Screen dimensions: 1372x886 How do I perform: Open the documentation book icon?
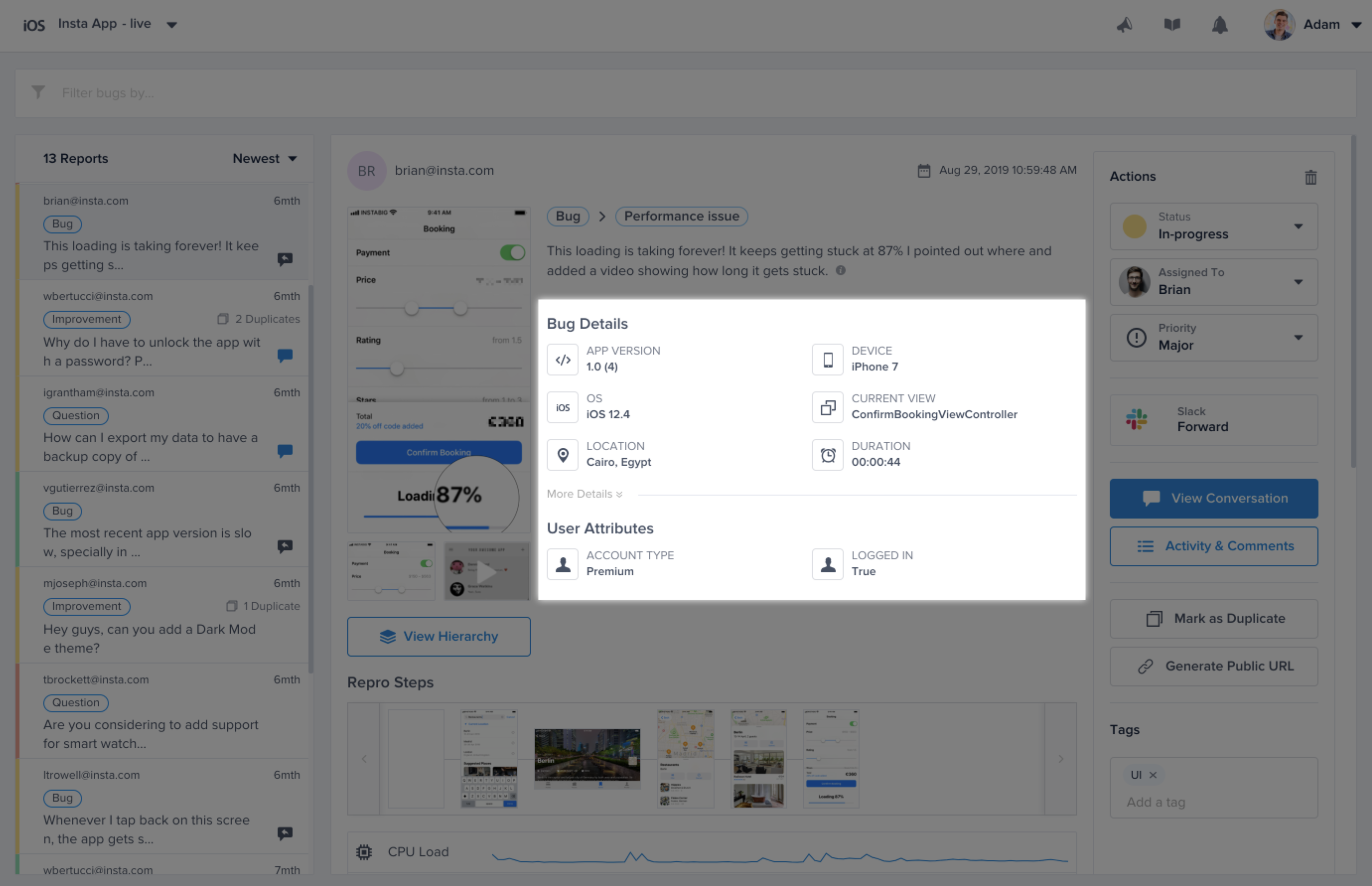1172,25
